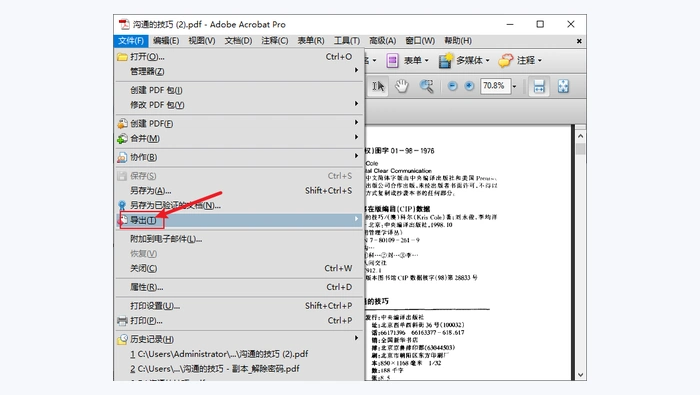Click the 协作 icon
Viewport: 700px width, 395px height.
122,157
